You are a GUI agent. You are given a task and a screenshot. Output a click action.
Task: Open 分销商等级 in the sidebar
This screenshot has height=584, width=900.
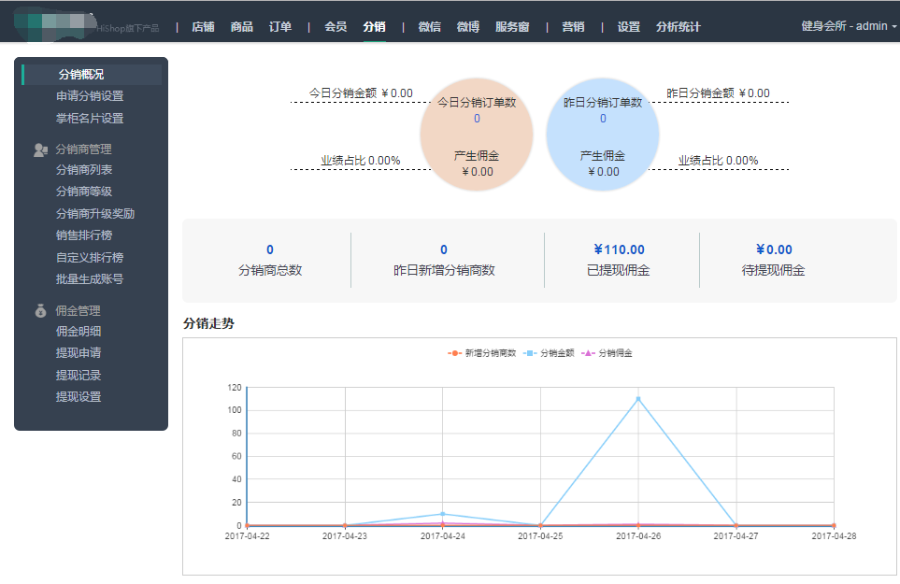(84, 191)
